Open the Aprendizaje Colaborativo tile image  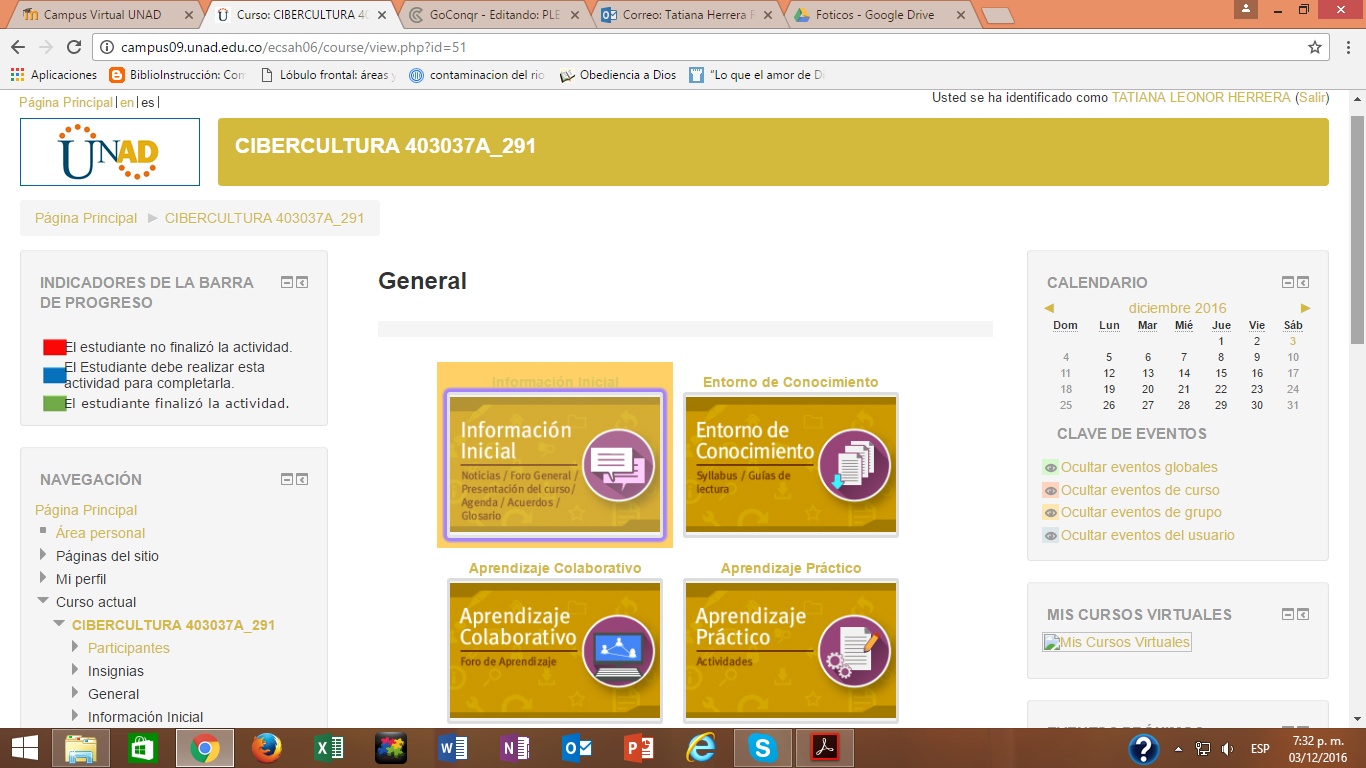point(555,650)
